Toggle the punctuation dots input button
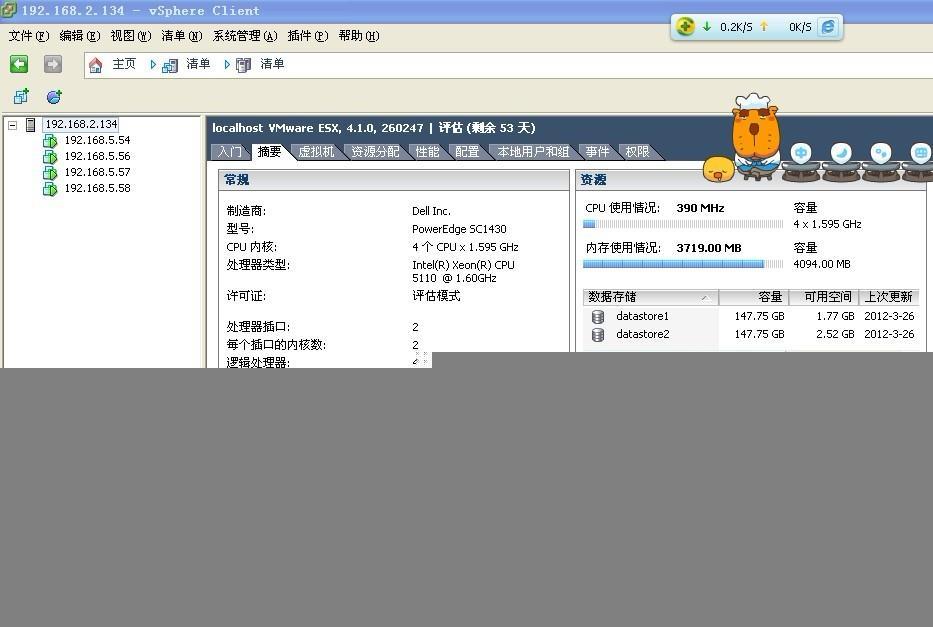933x627 pixels. (881, 153)
